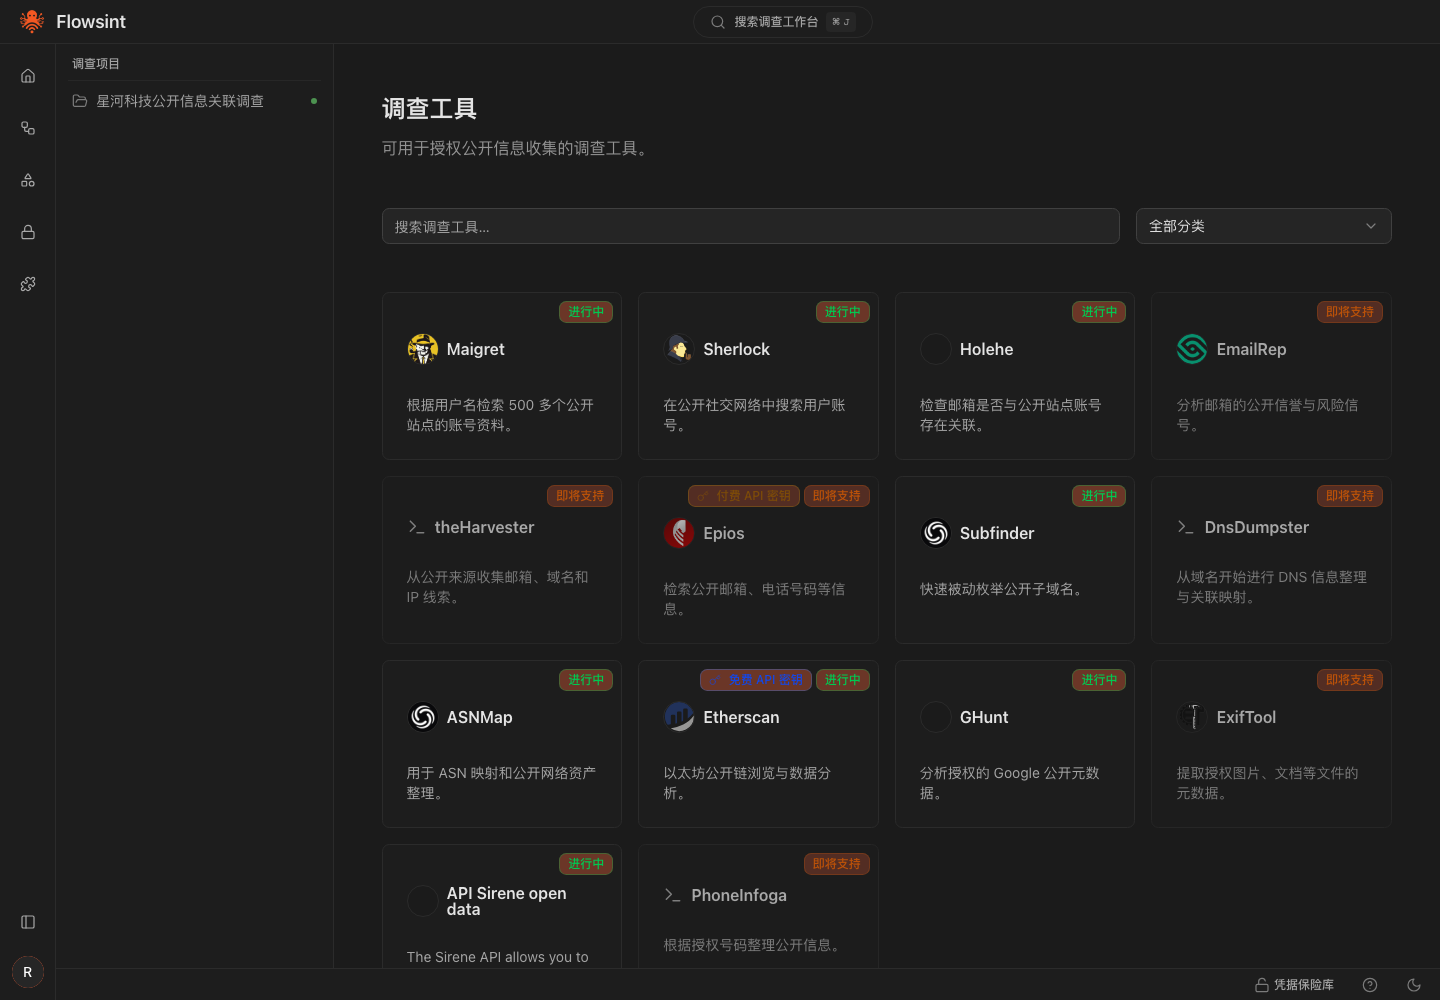Click the ASNMap card title
1440x1000 pixels.
(x=480, y=717)
